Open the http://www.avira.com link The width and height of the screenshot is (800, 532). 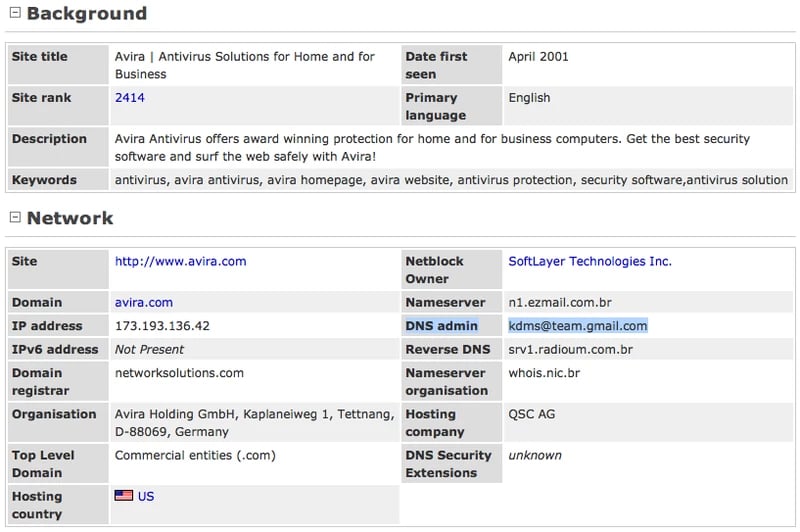tap(180, 261)
